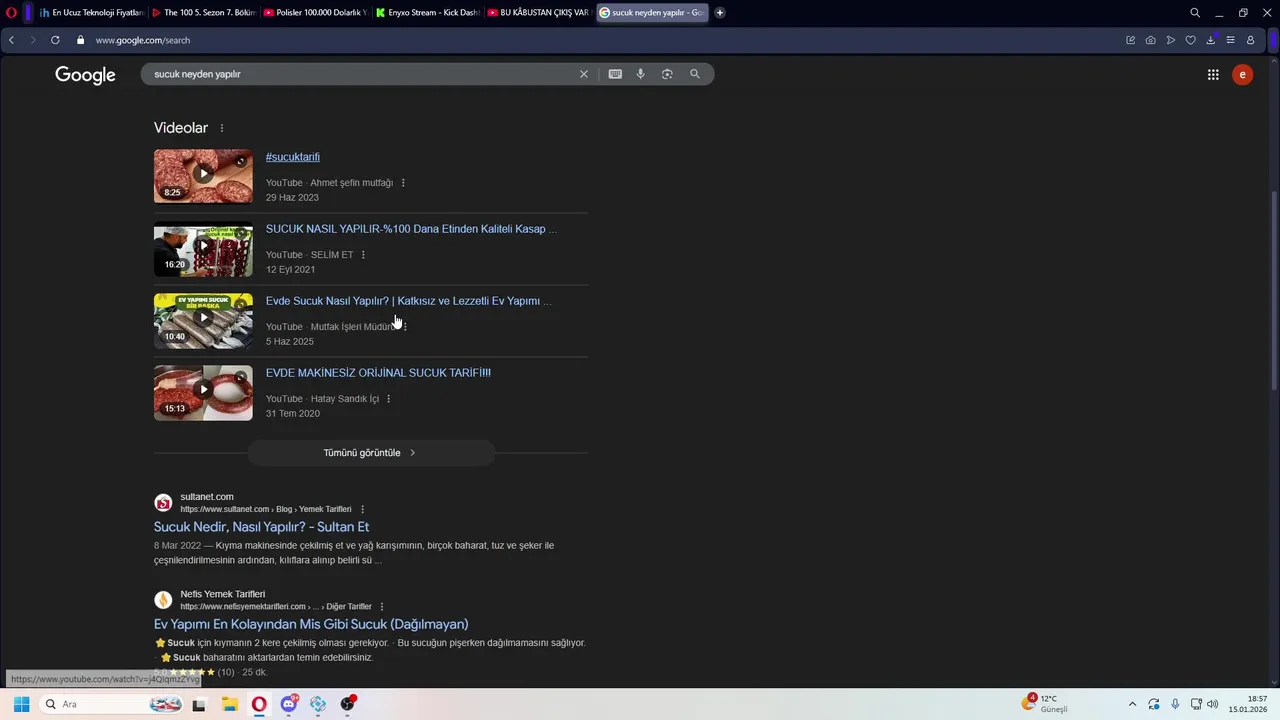
Task: Play the 10:40 ev yapımı sucuk thumbnail
Action: pyautogui.click(x=203, y=320)
